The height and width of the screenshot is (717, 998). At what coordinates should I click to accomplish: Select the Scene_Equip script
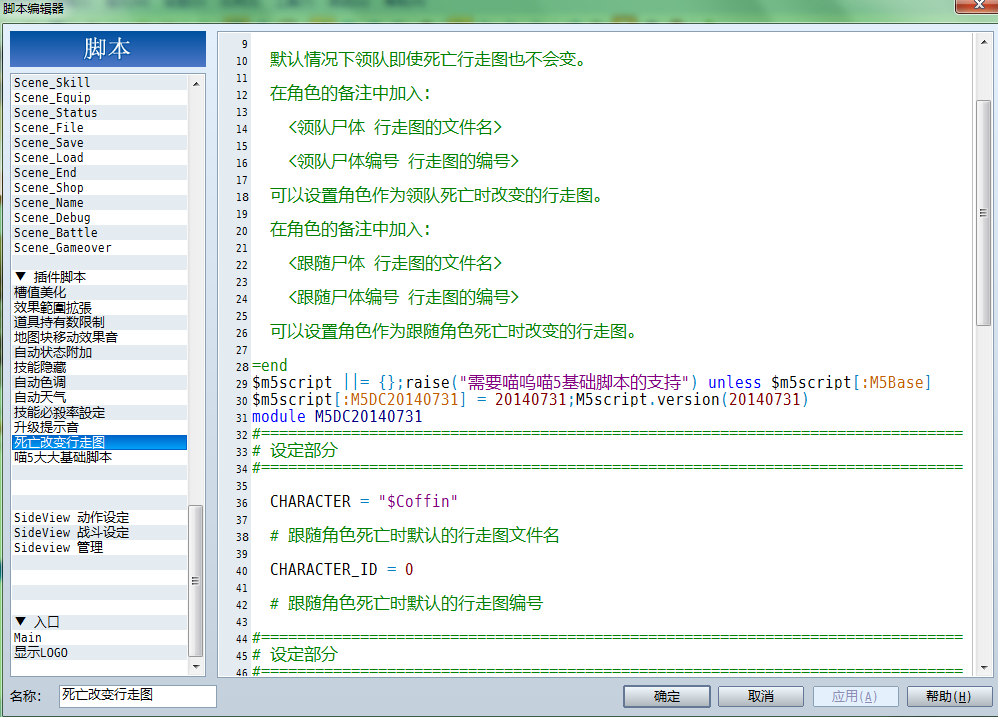[x=100, y=98]
